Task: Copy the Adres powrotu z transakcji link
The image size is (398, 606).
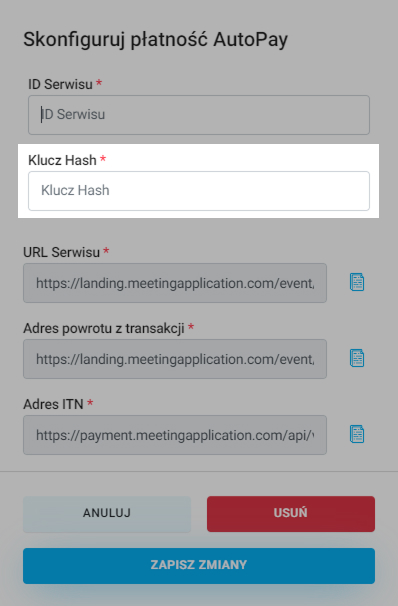Action: [x=357, y=358]
